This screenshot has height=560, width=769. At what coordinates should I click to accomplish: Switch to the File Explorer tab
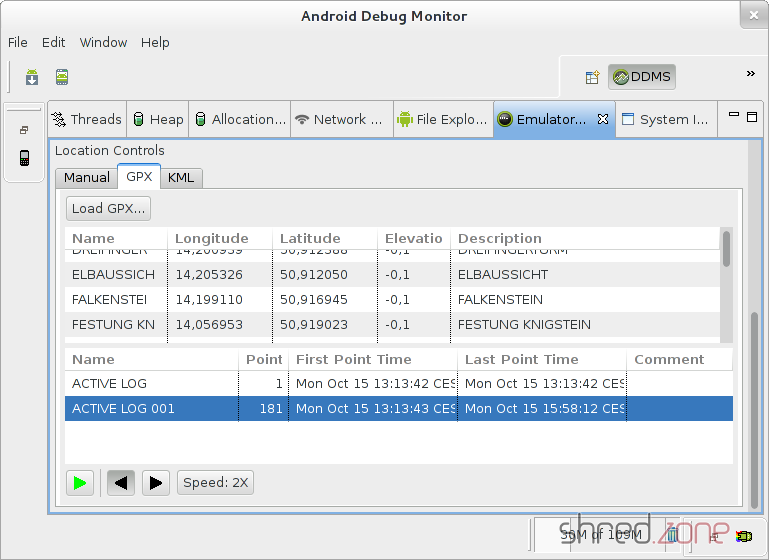(441, 119)
